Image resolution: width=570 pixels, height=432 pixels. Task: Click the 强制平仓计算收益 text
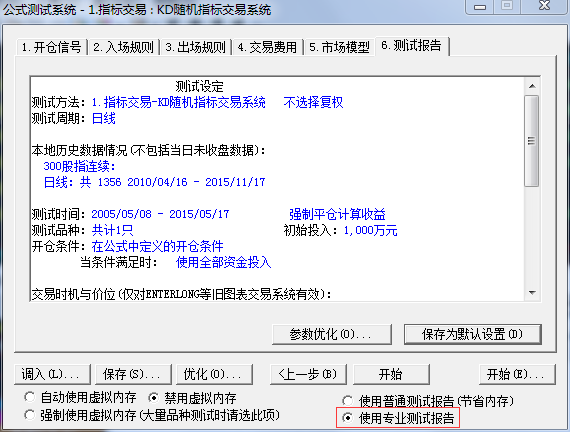pyautogui.click(x=337, y=214)
